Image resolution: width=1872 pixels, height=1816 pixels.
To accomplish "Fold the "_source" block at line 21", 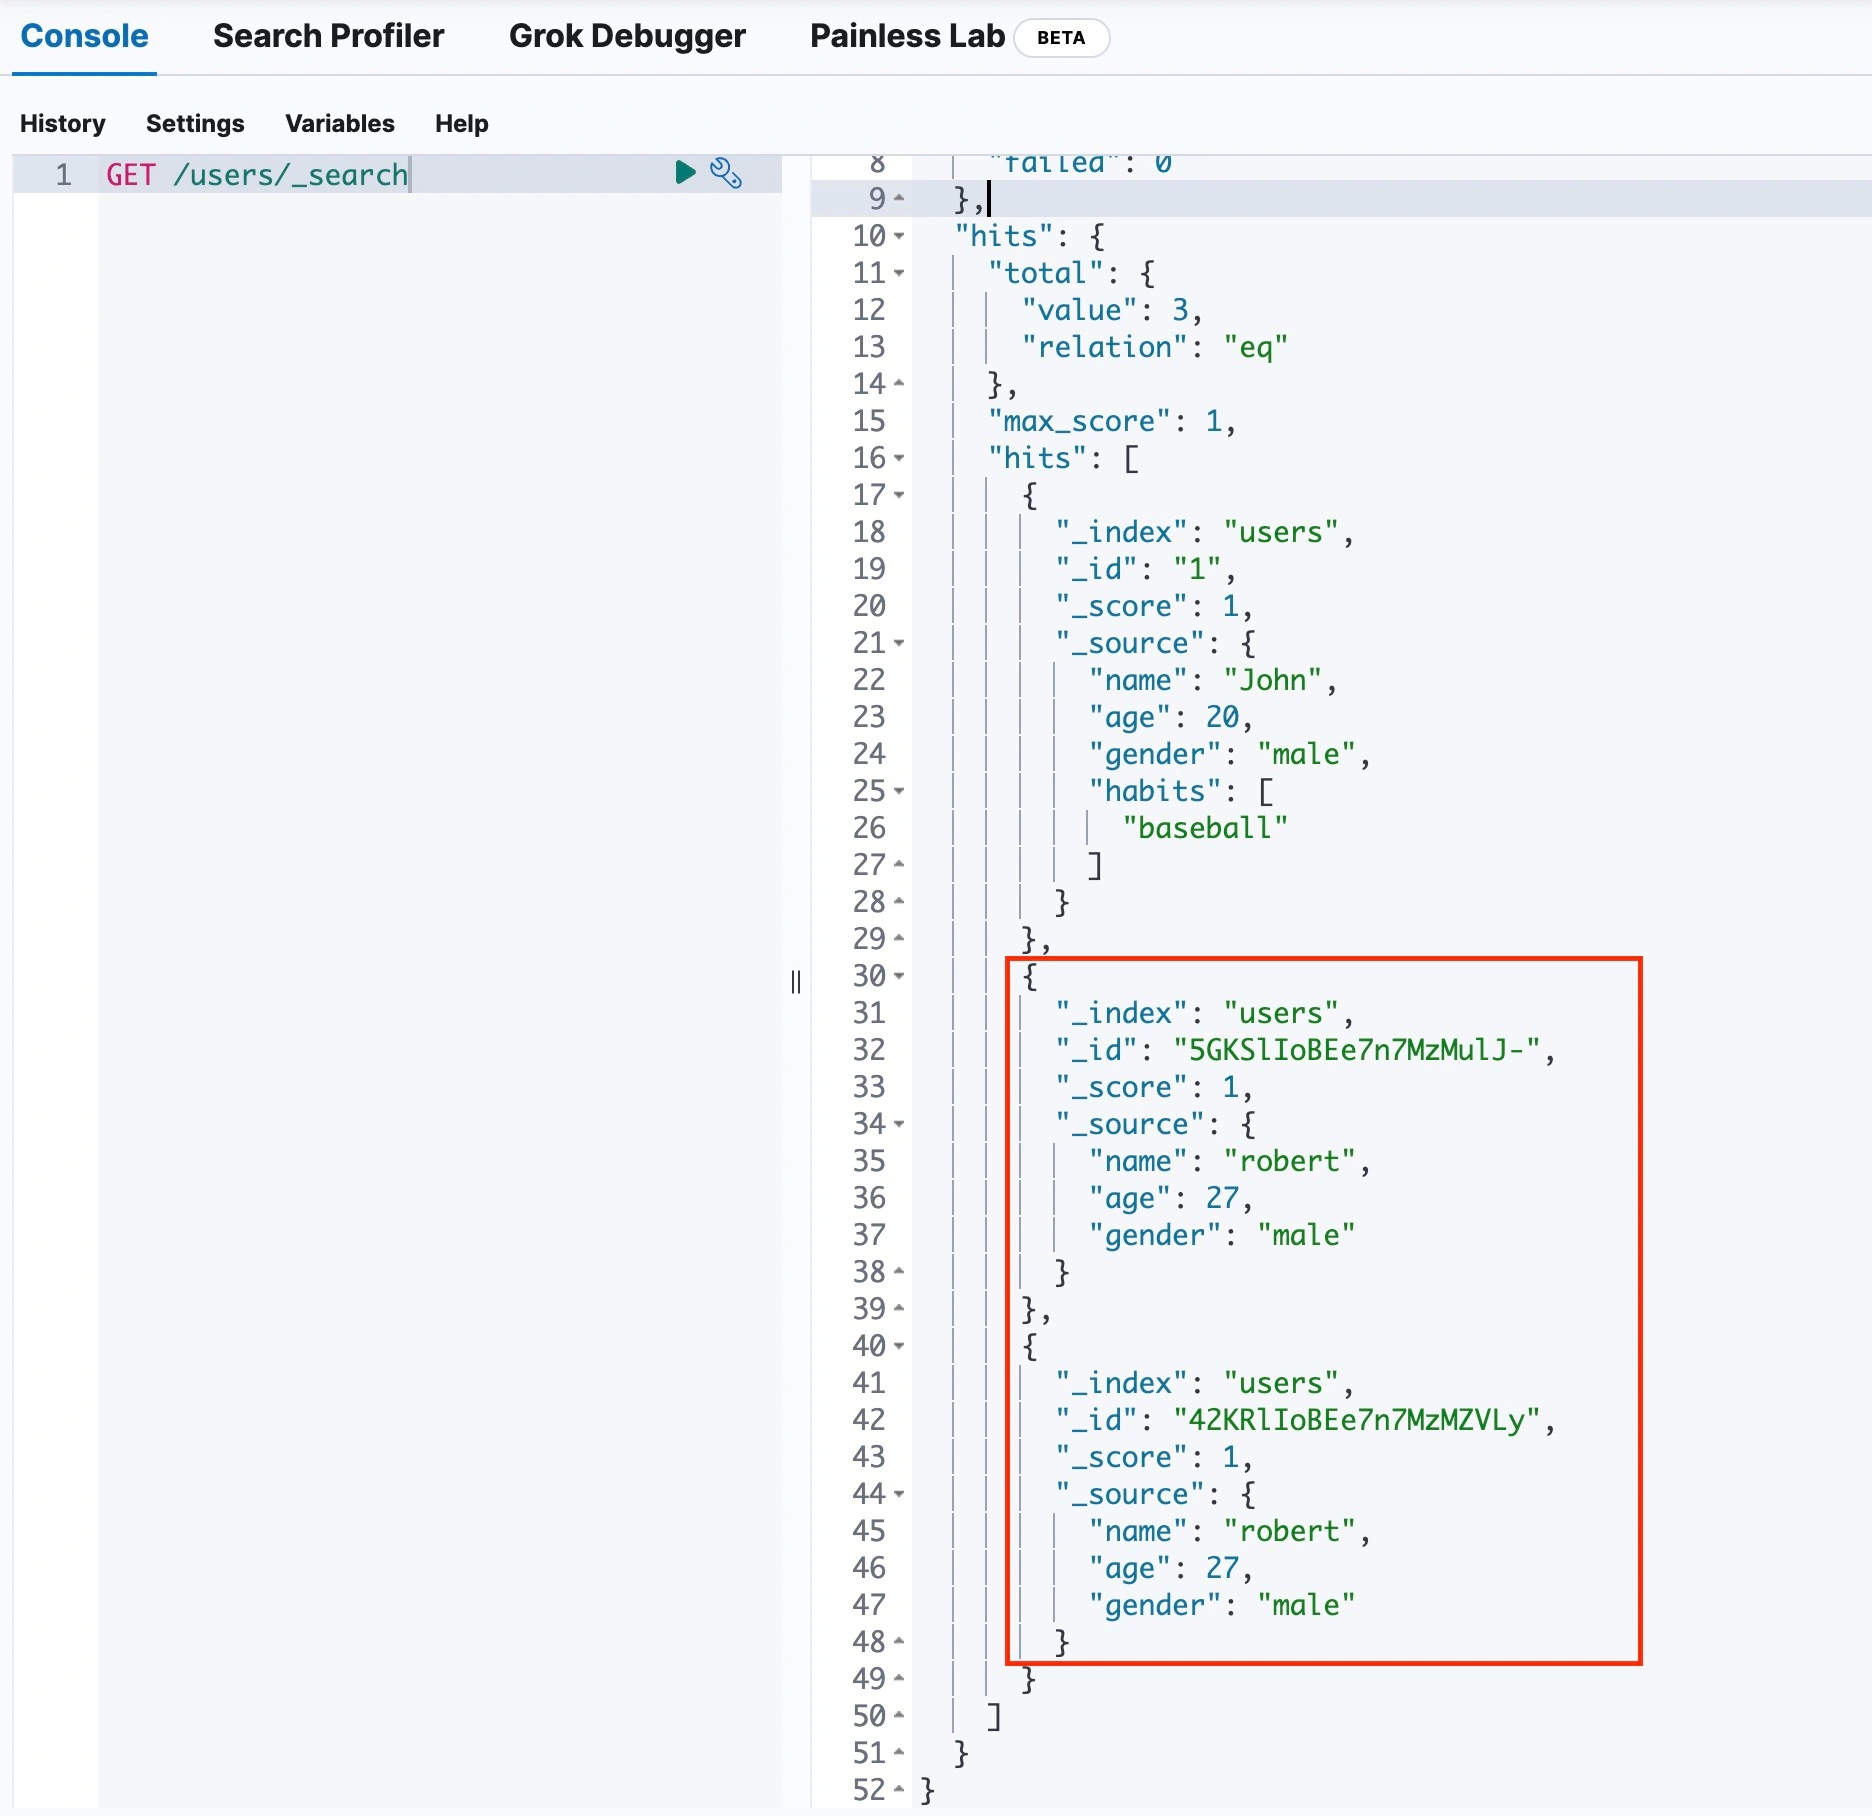I will [x=899, y=644].
